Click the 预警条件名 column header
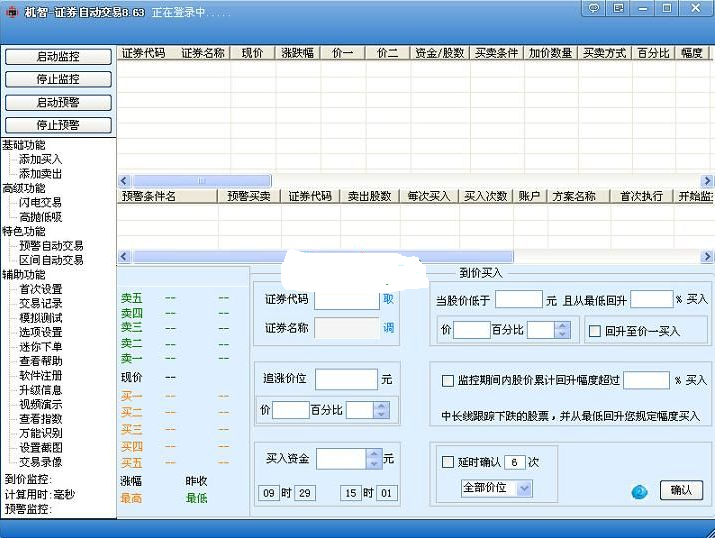This screenshot has height=538, width=716. pyautogui.click(x=167, y=196)
